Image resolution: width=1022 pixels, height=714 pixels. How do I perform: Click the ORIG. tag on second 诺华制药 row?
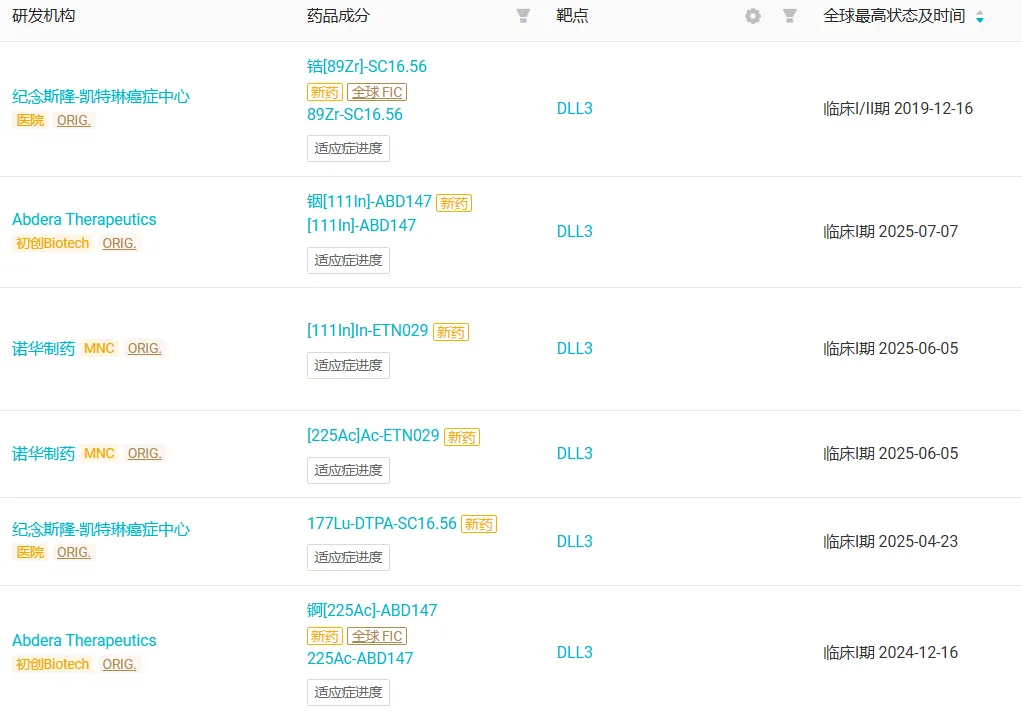144,453
